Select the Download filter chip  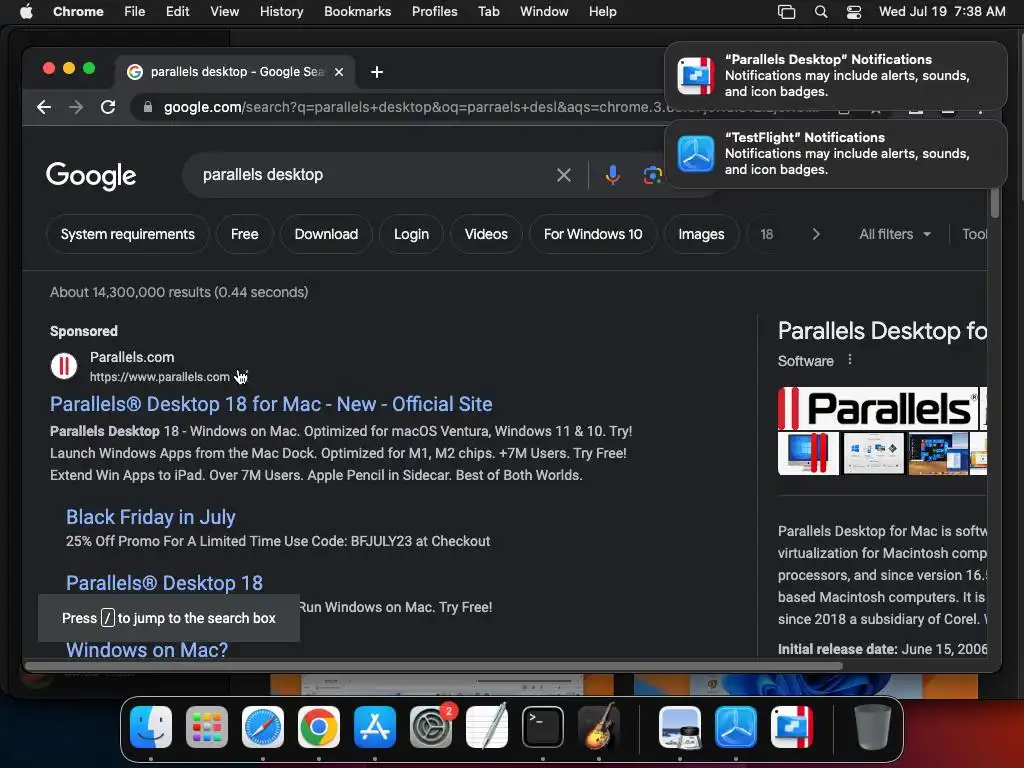[x=326, y=234]
